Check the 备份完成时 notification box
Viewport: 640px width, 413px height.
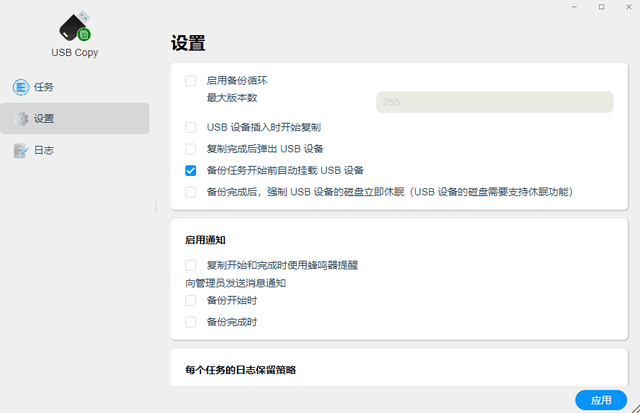[x=191, y=322]
